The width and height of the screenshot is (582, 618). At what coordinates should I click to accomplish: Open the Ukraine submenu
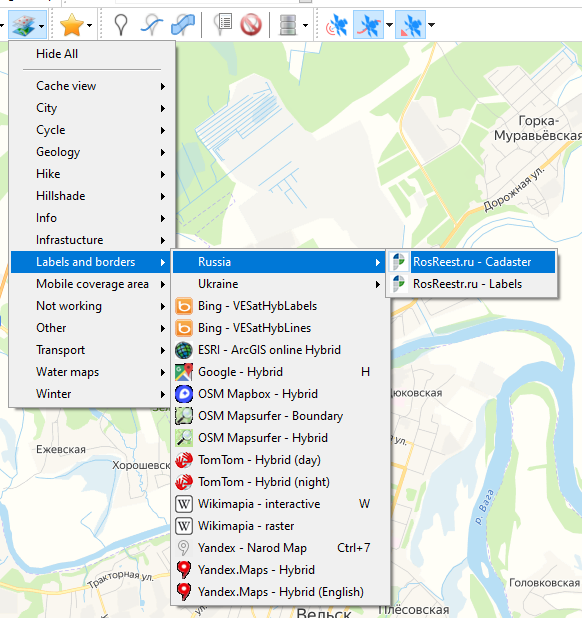(279, 284)
